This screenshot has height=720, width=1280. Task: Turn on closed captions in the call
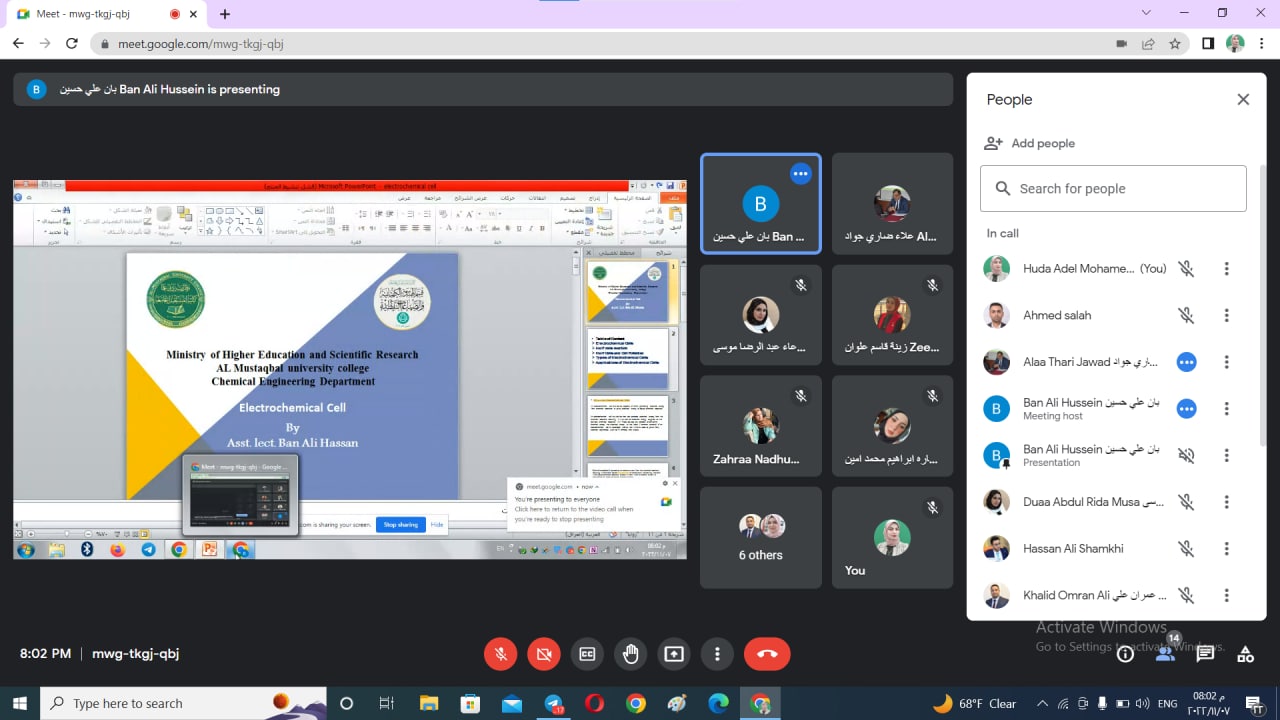pyautogui.click(x=587, y=654)
